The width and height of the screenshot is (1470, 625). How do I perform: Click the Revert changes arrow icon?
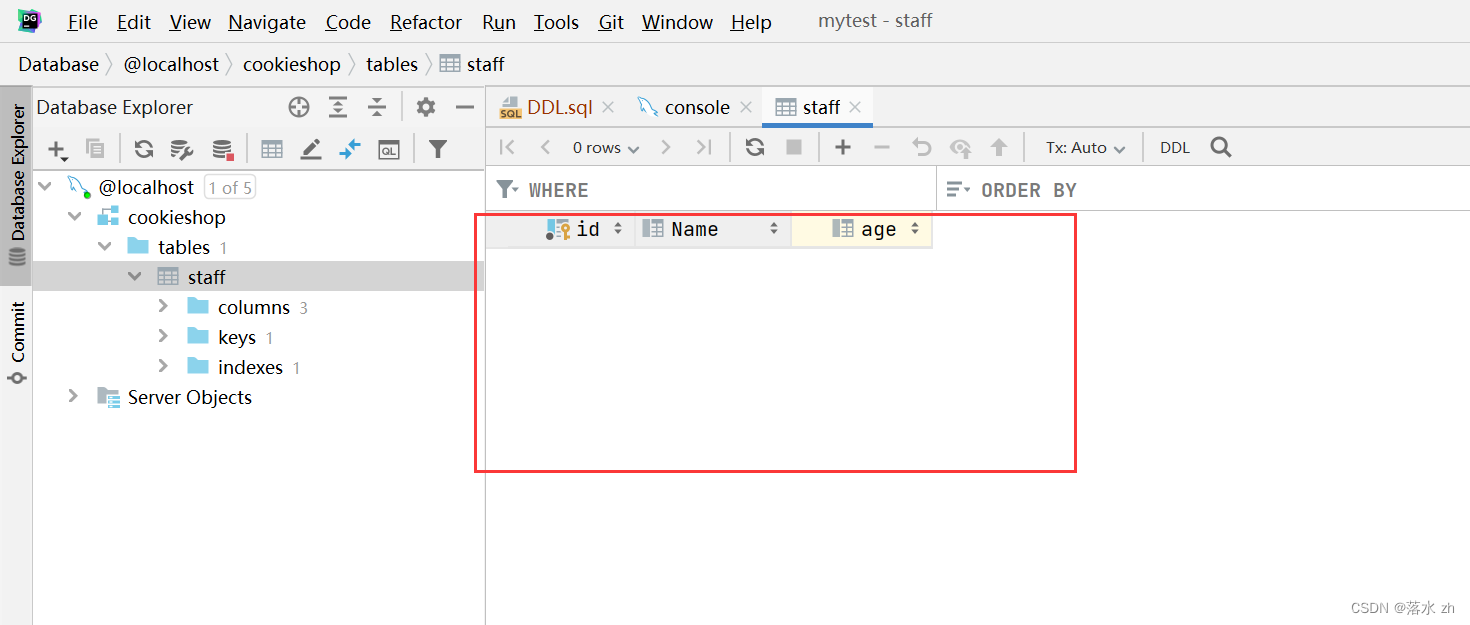pos(921,147)
